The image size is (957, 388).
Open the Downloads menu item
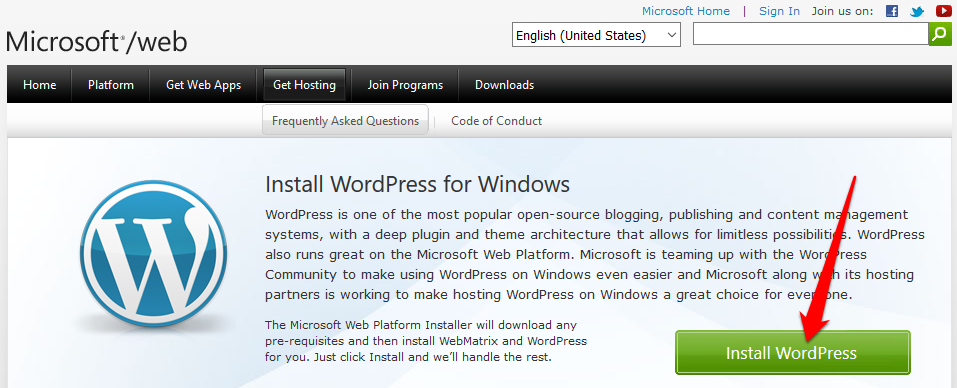point(504,85)
